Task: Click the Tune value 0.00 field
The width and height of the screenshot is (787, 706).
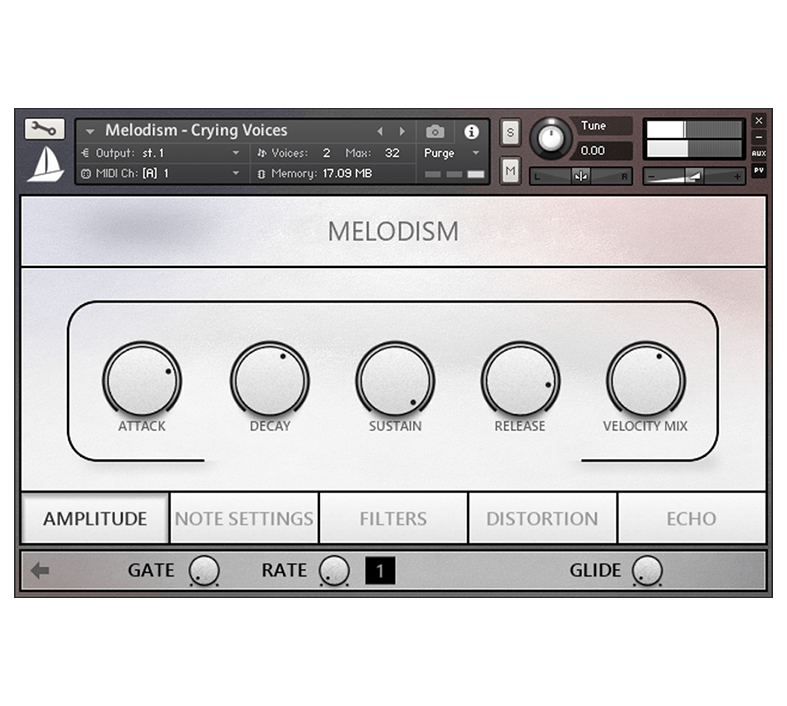Action: coord(602,151)
